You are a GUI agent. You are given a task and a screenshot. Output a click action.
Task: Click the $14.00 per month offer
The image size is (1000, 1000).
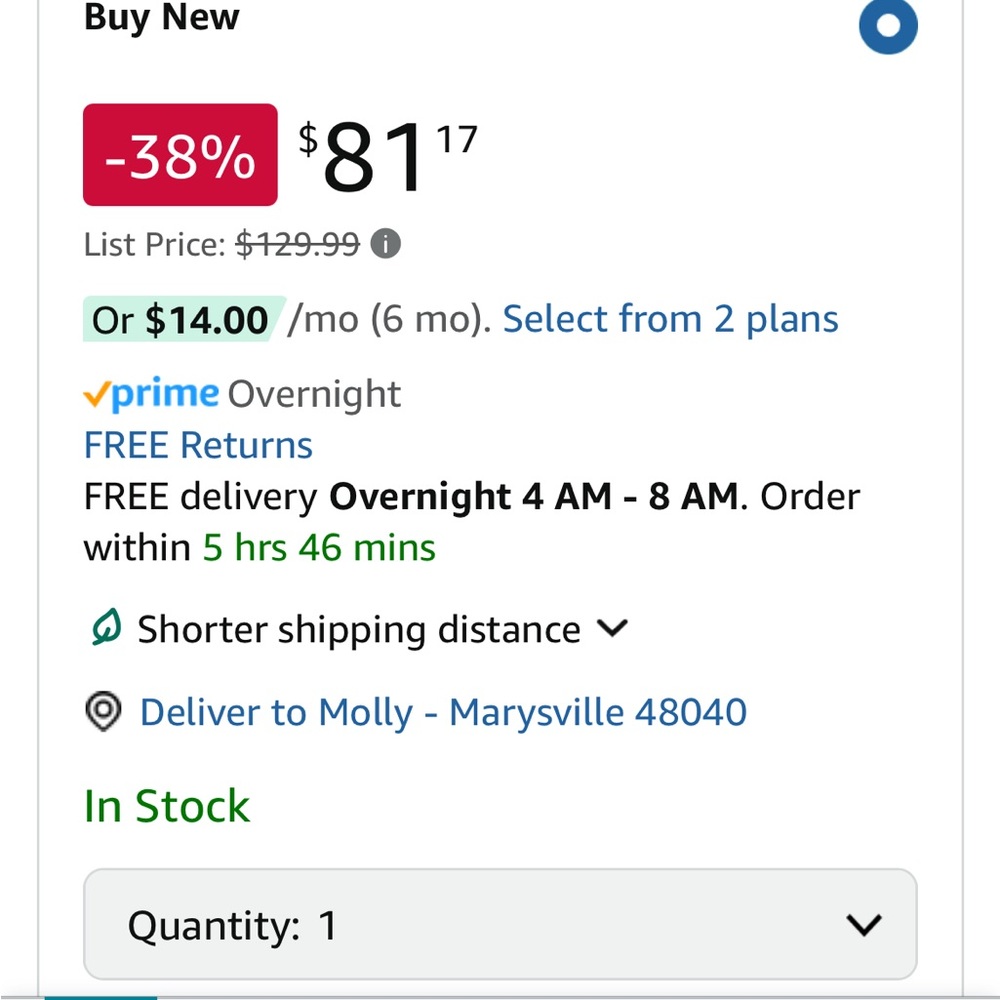[x=180, y=320]
